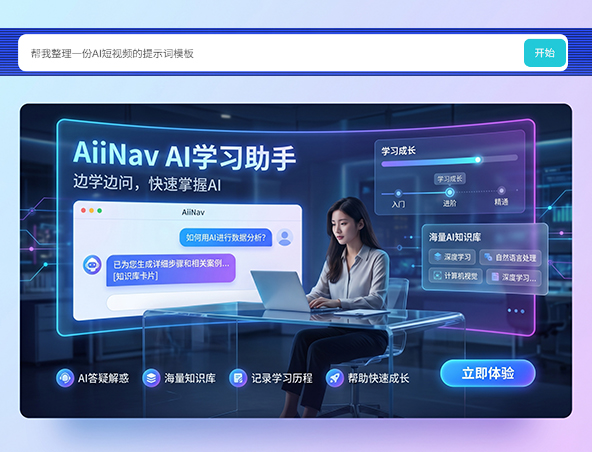The height and width of the screenshot is (452, 592).
Task: Click the 开始 button
Action: click(x=544, y=53)
